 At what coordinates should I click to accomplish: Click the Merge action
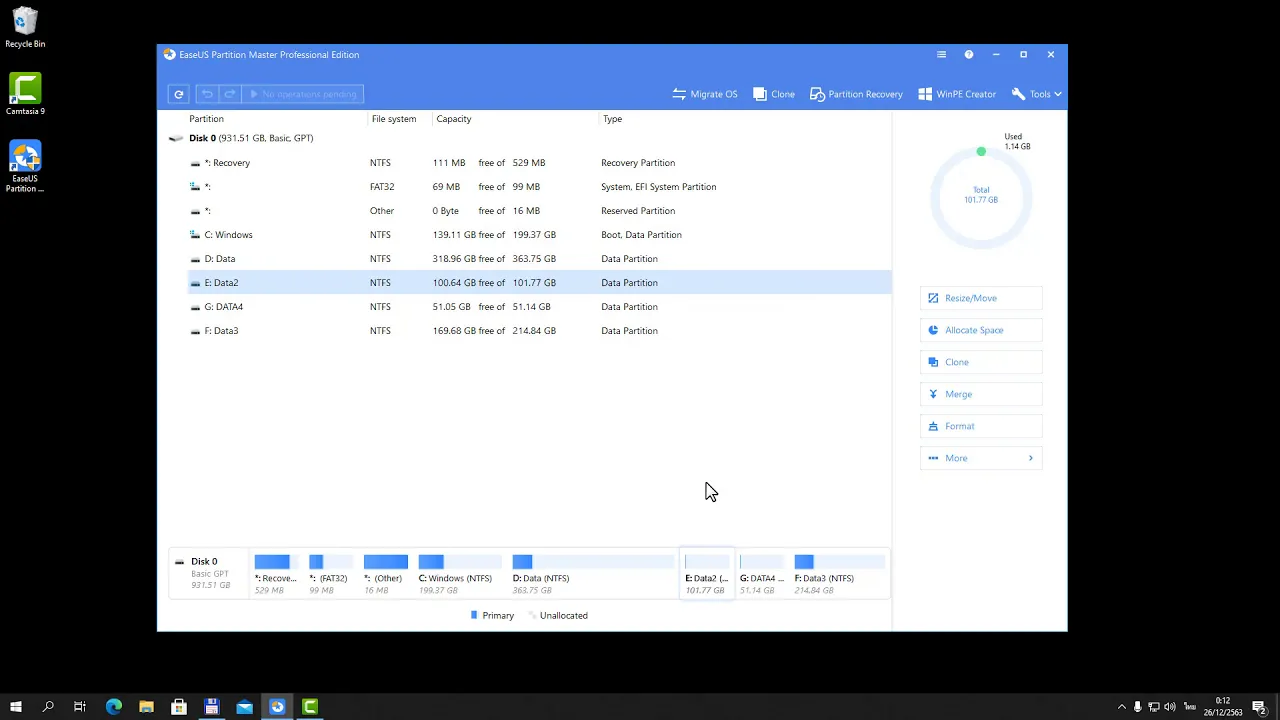coord(981,394)
